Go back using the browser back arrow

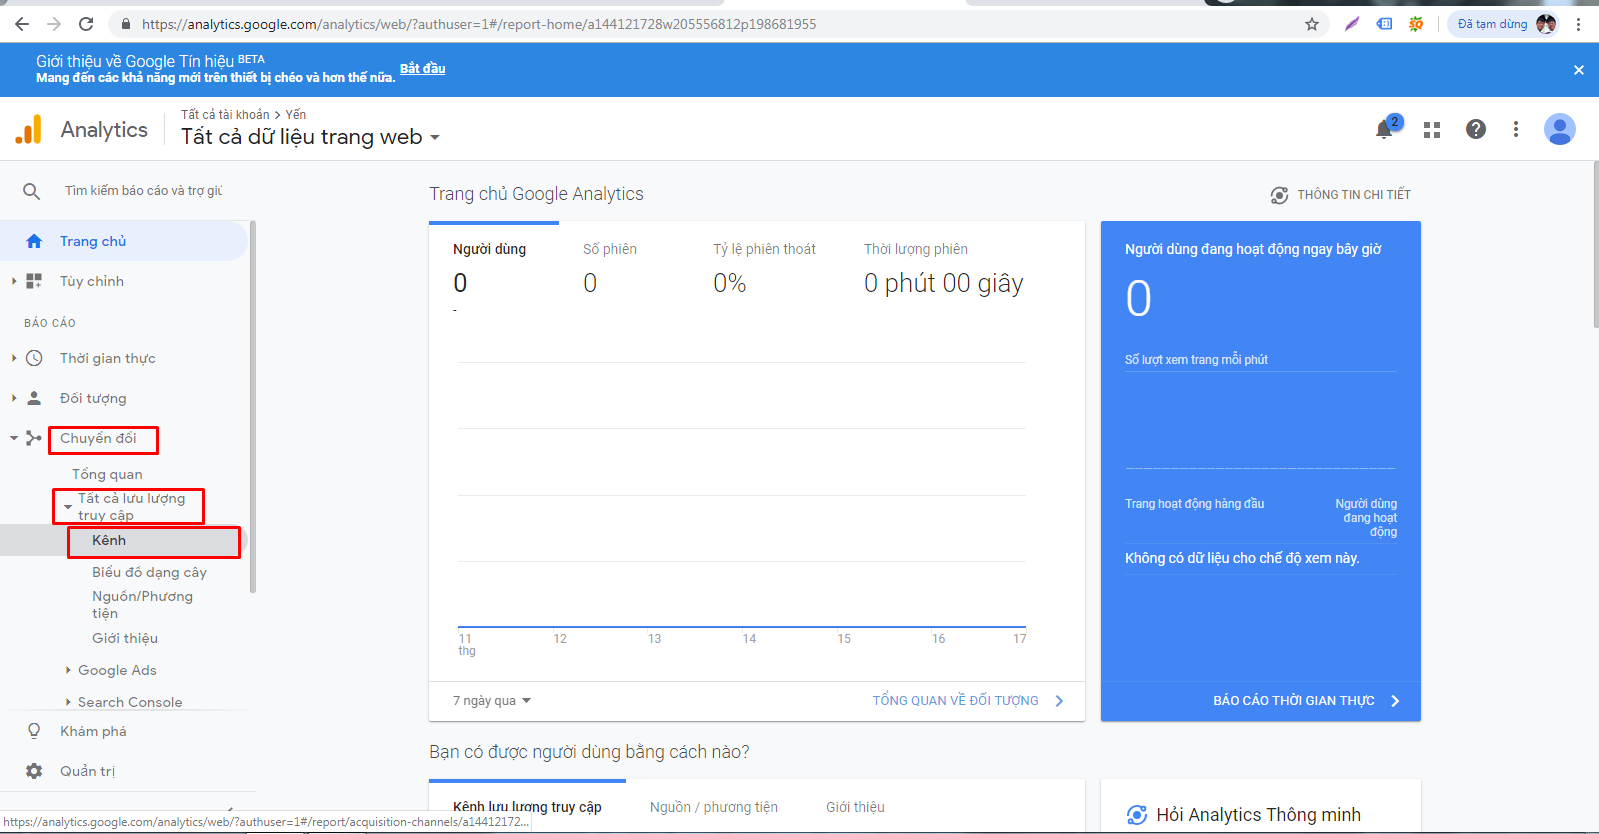(x=22, y=24)
